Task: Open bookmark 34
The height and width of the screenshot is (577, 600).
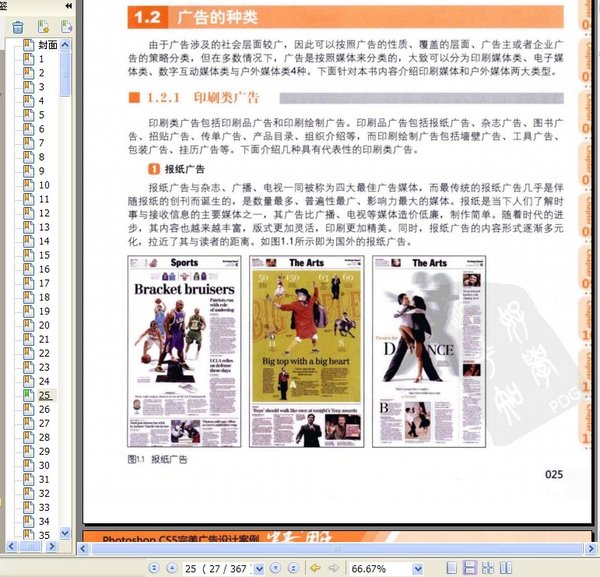Action: (x=44, y=521)
